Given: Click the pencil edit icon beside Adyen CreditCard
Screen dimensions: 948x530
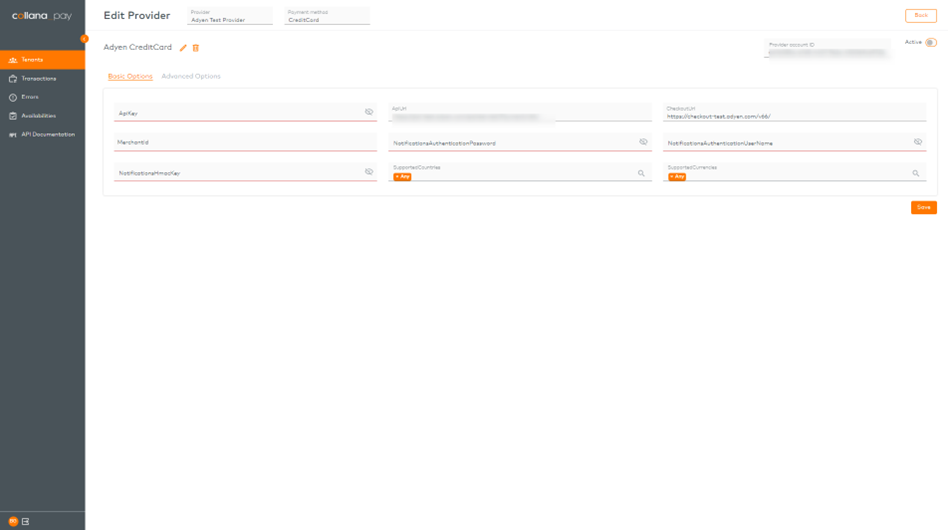Looking at the screenshot, I should click(183, 48).
